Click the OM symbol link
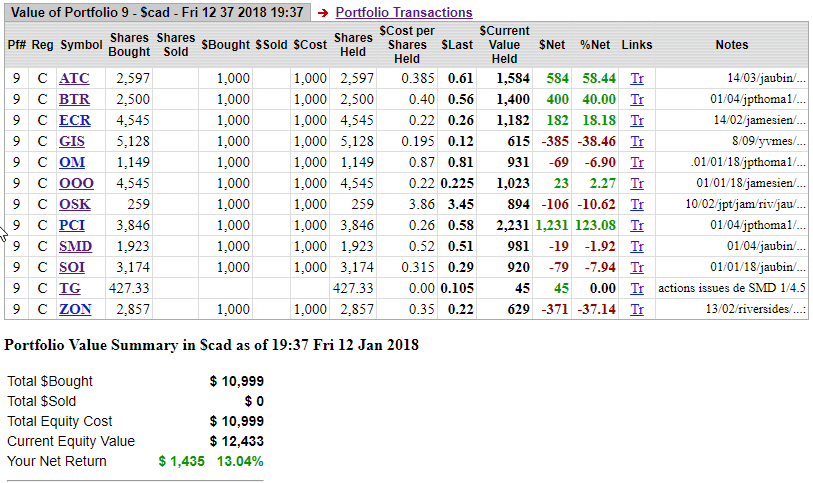Screen dimensions: 813x483 click(71, 162)
